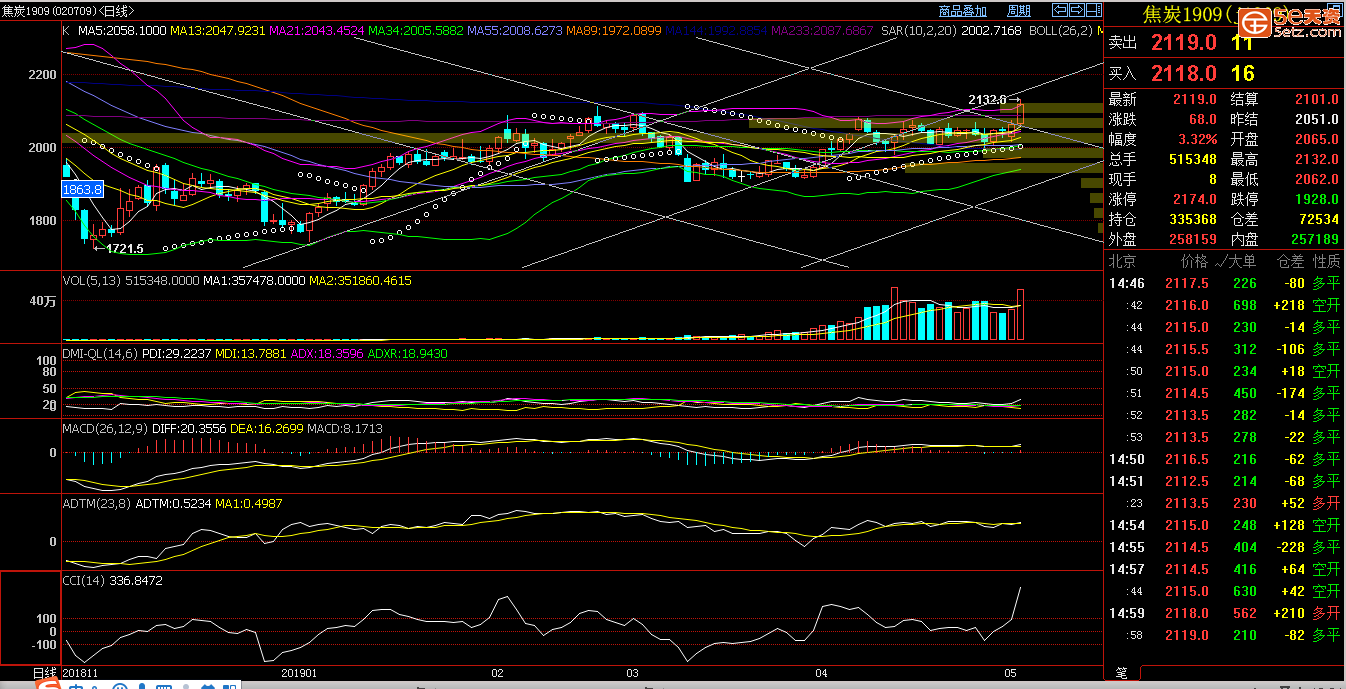Screen dimensions: 1346x689
Task: Click the 201901 date label on time axis
Action: click(x=300, y=674)
